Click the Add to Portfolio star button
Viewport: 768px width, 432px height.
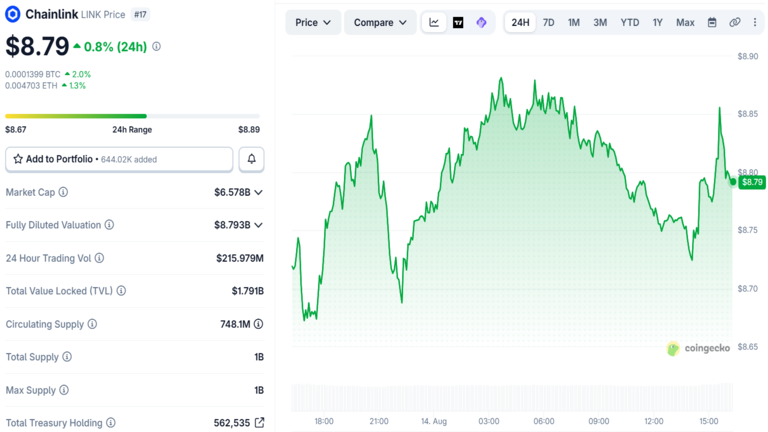pyautogui.click(x=119, y=159)
